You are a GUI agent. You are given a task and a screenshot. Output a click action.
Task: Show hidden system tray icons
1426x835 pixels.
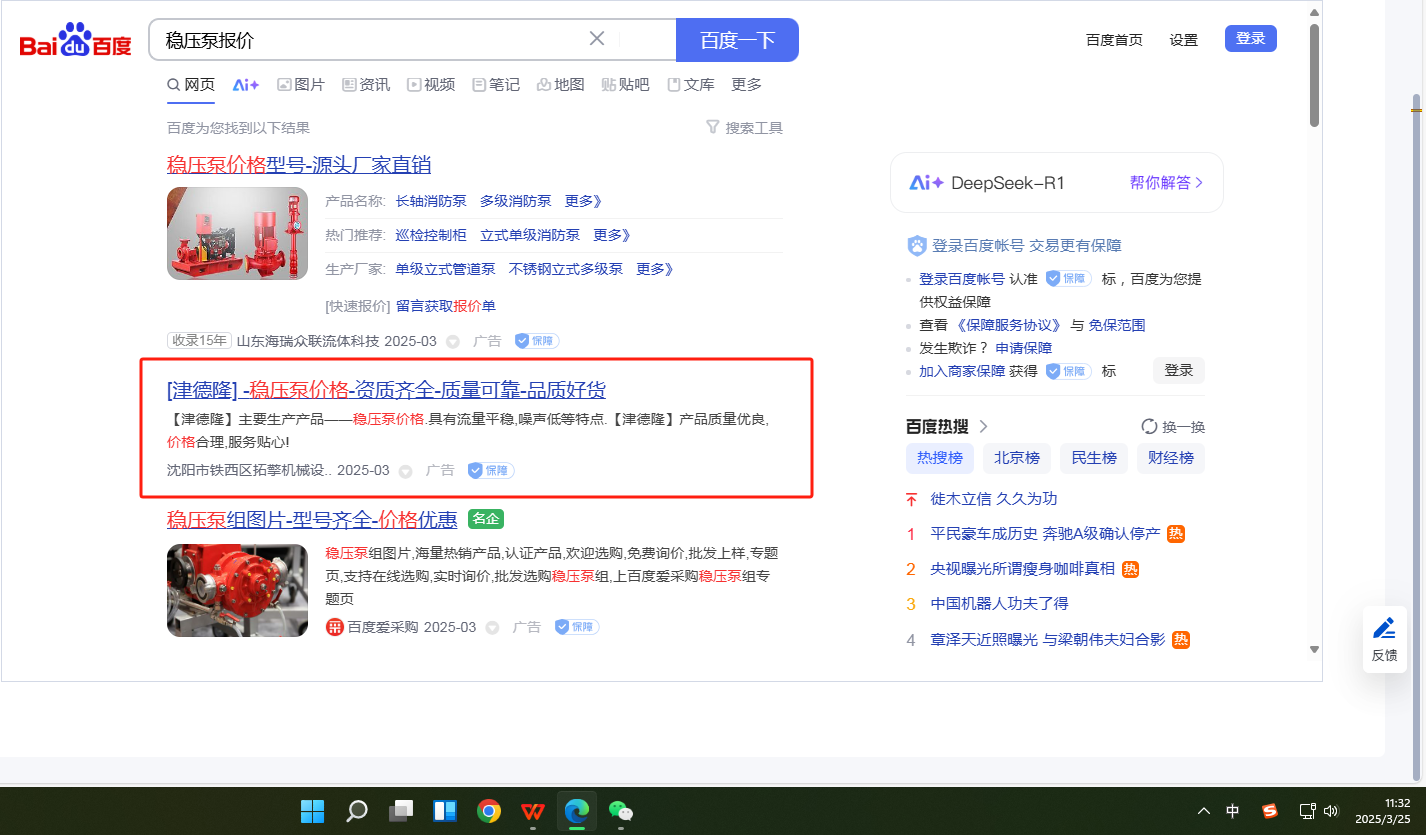click(x=1204, y=811)
